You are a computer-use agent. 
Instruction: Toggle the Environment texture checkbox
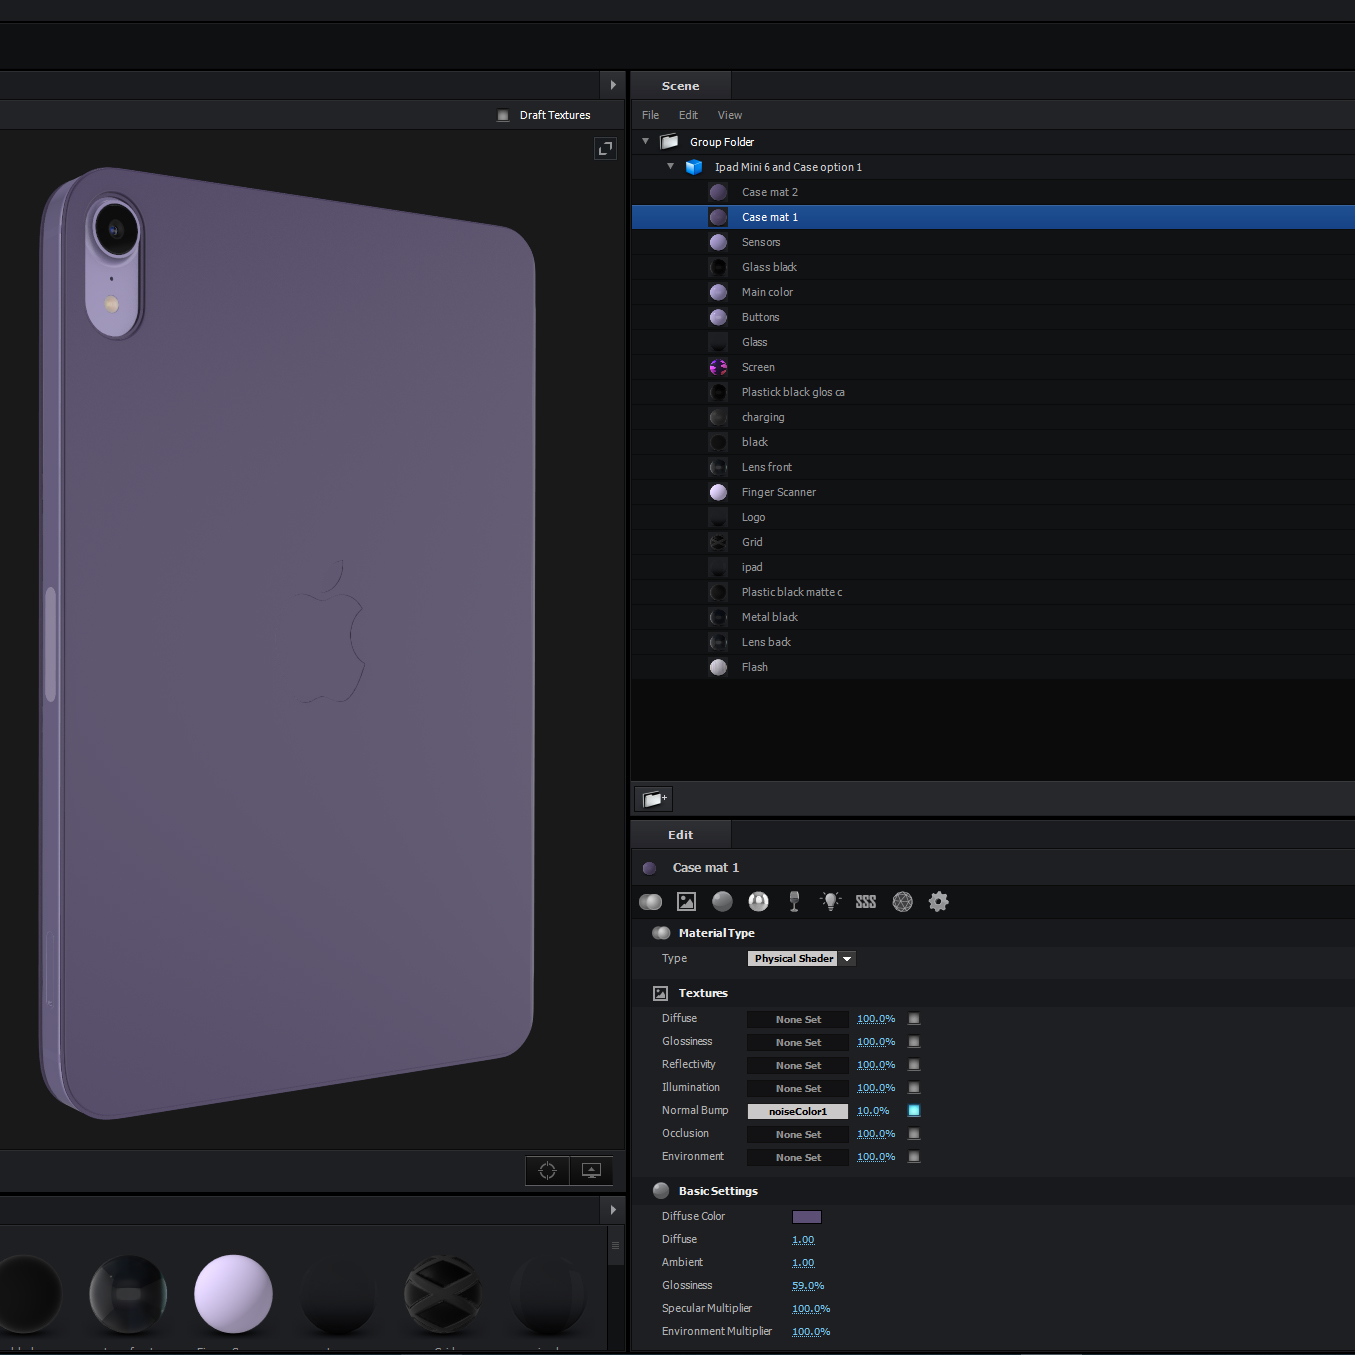pyautogui.click(x=914, y=1157)
